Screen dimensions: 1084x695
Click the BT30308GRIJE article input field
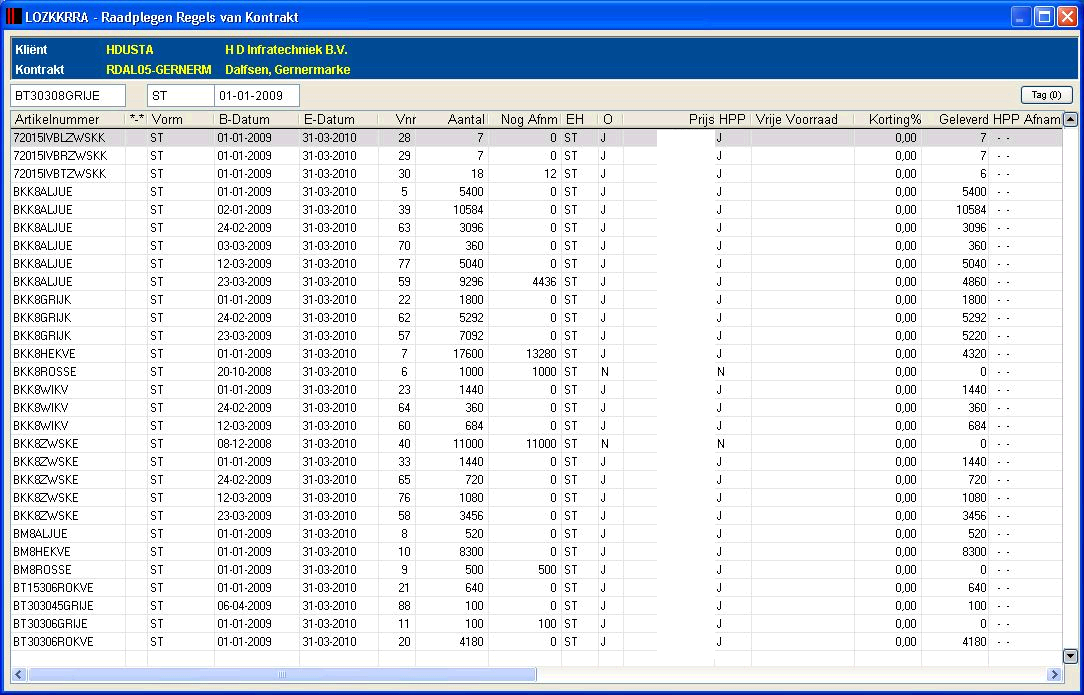pos(68,96)
